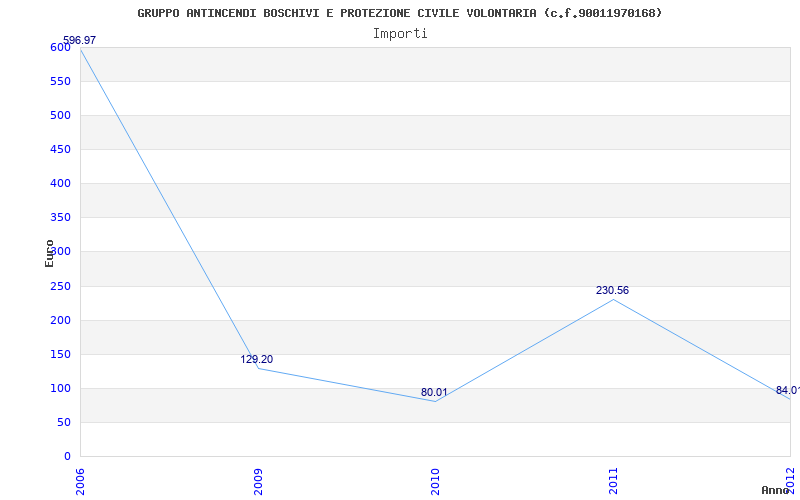Click the 2011 x-axis label
This screenshot has height=500, width=800.
613,482
